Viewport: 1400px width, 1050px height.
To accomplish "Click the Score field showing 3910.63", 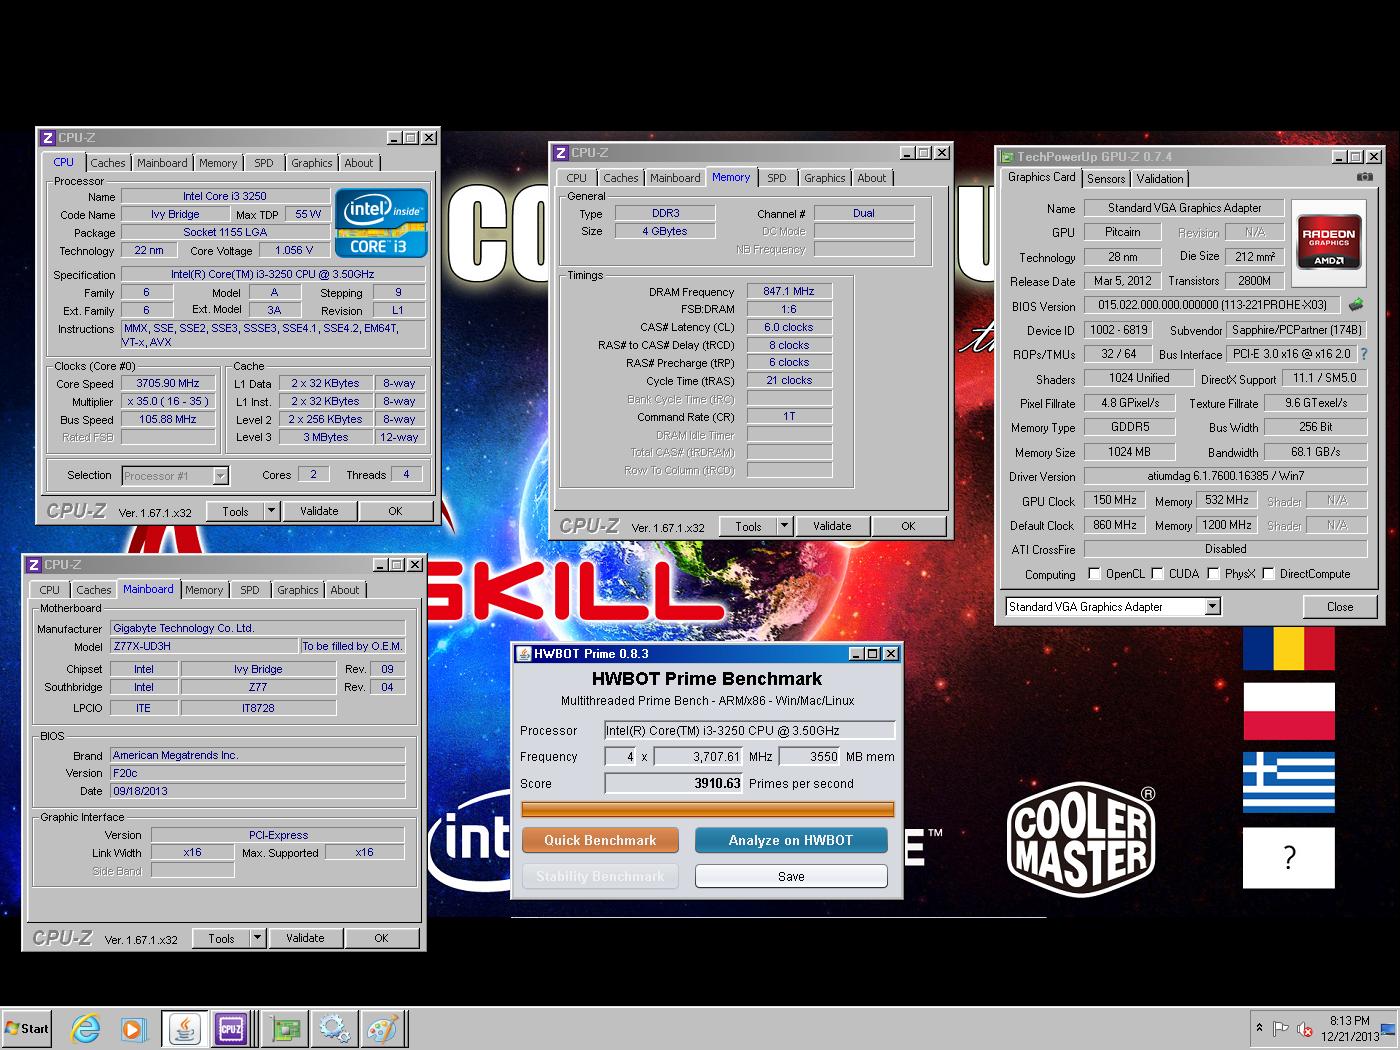I will (674, 783).
